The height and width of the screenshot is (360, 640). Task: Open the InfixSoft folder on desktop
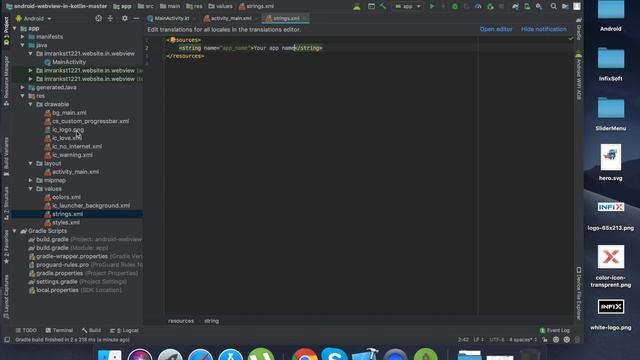tap(611, 64)
